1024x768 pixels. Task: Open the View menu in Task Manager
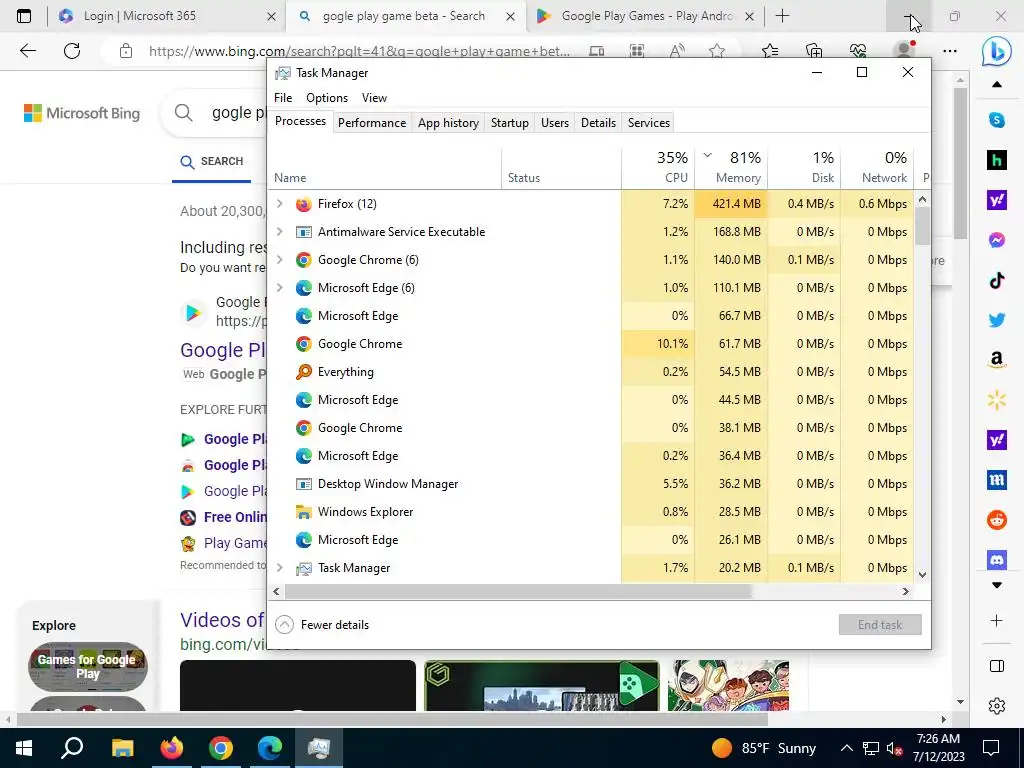[x=374, y=98]
